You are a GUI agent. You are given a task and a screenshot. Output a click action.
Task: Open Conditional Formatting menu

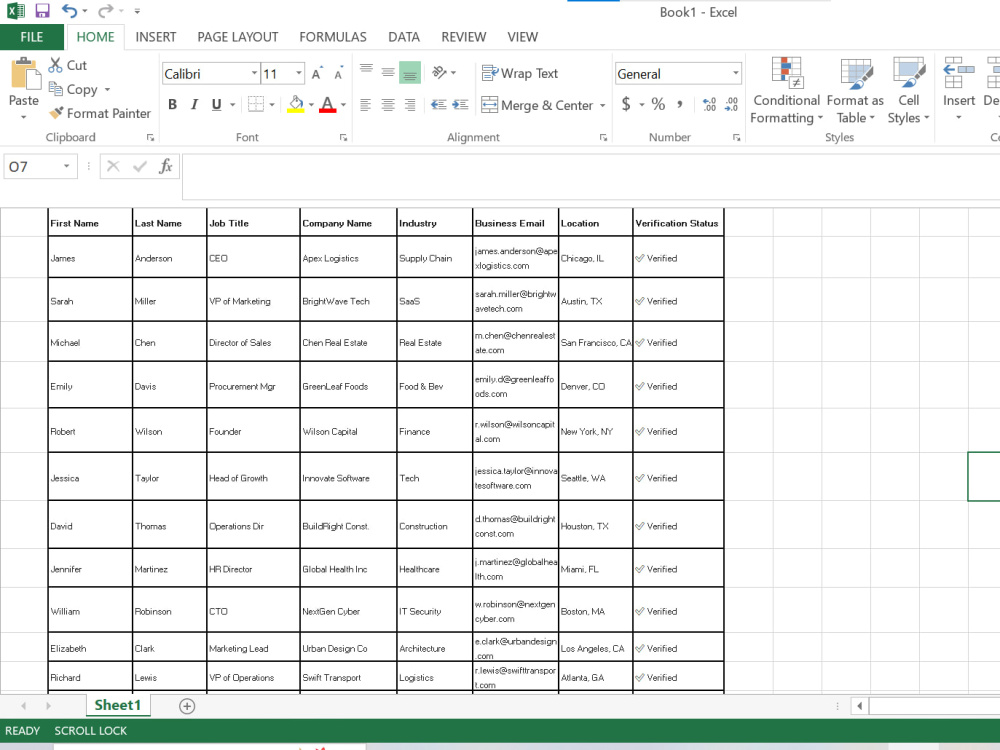pos(786,91)
